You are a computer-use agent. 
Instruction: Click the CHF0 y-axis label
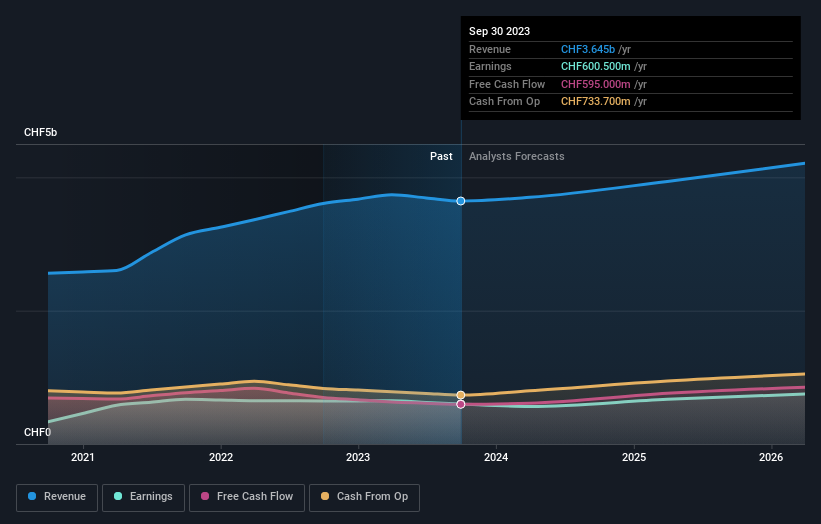(x=37, y=432)
